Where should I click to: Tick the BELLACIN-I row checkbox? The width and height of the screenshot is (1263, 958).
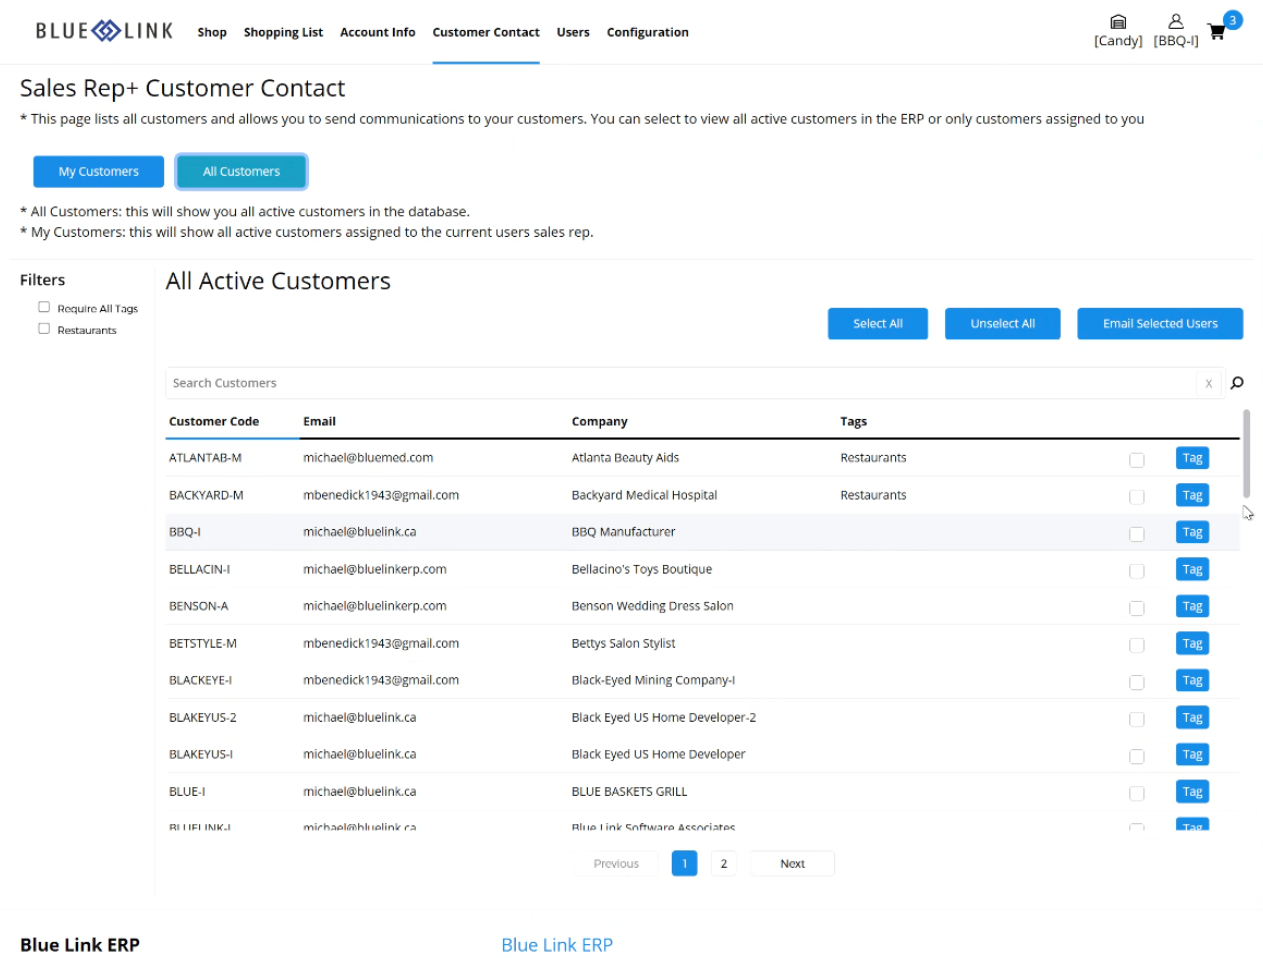[1136, 571]
